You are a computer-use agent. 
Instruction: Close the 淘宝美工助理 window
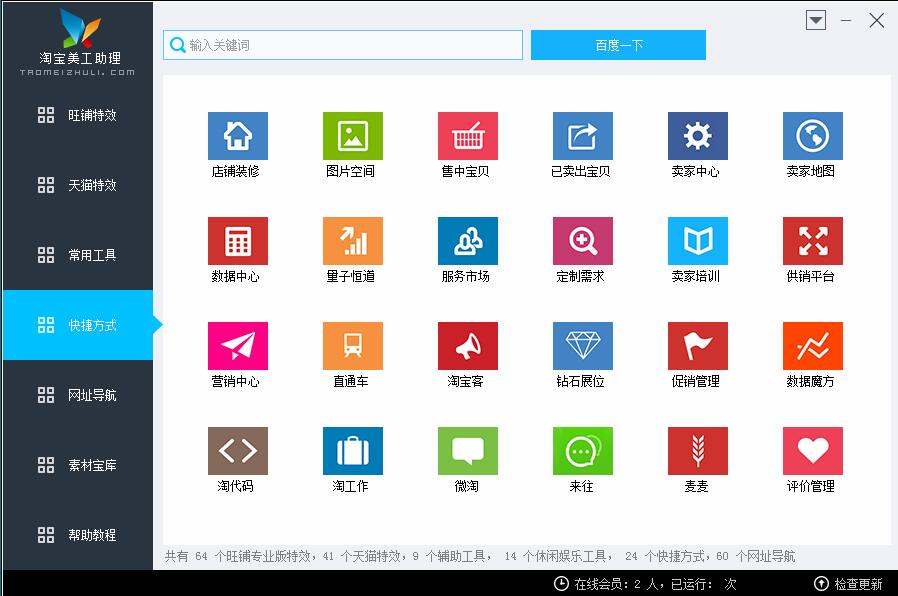pos(876,20)
